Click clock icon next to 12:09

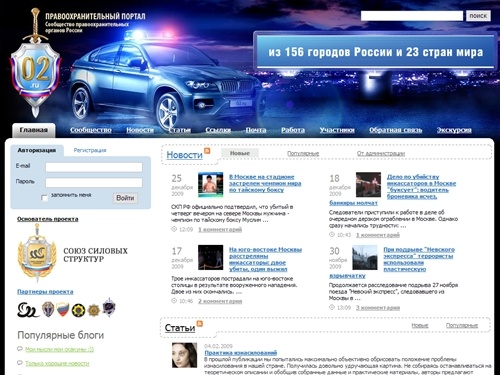coord(174,229)
